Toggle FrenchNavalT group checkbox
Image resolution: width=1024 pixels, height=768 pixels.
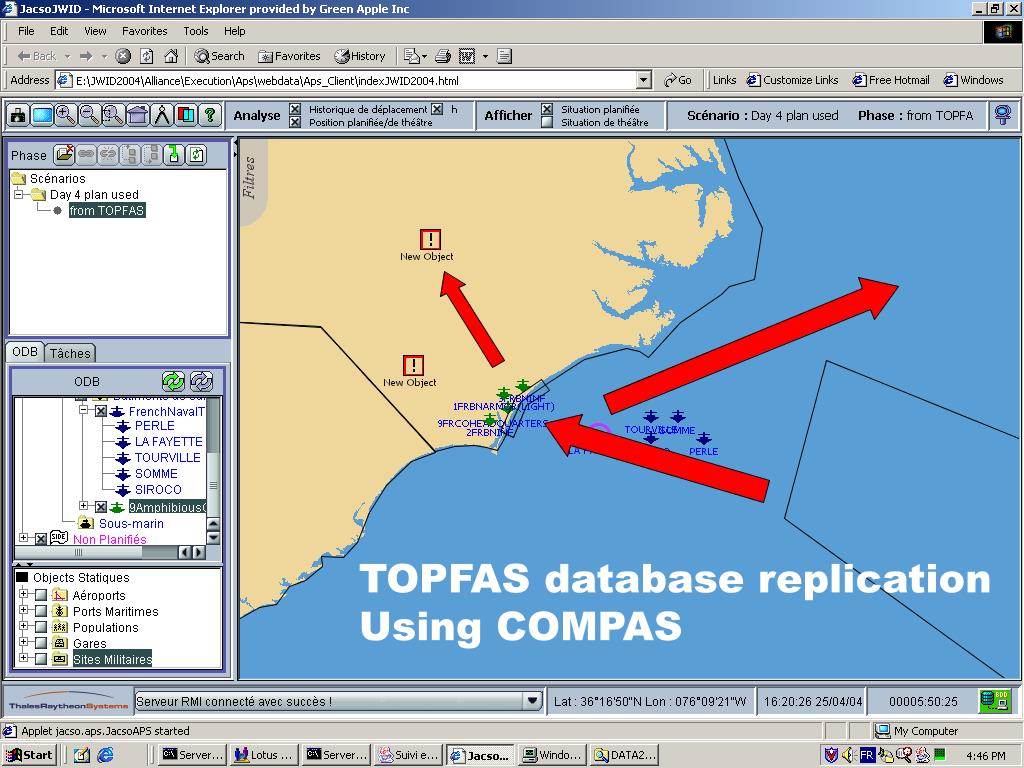tap(101, 411)
